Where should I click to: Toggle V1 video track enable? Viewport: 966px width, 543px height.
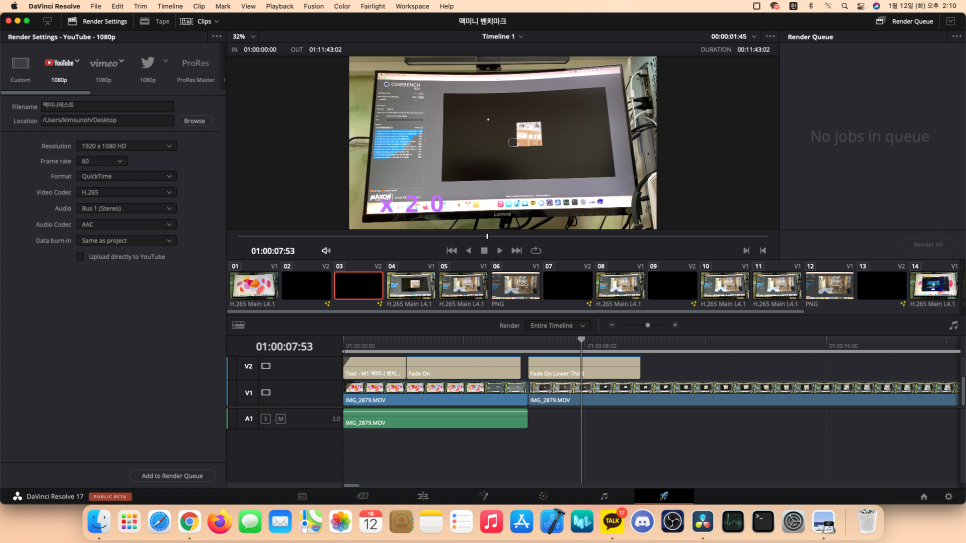coord(266,393)
